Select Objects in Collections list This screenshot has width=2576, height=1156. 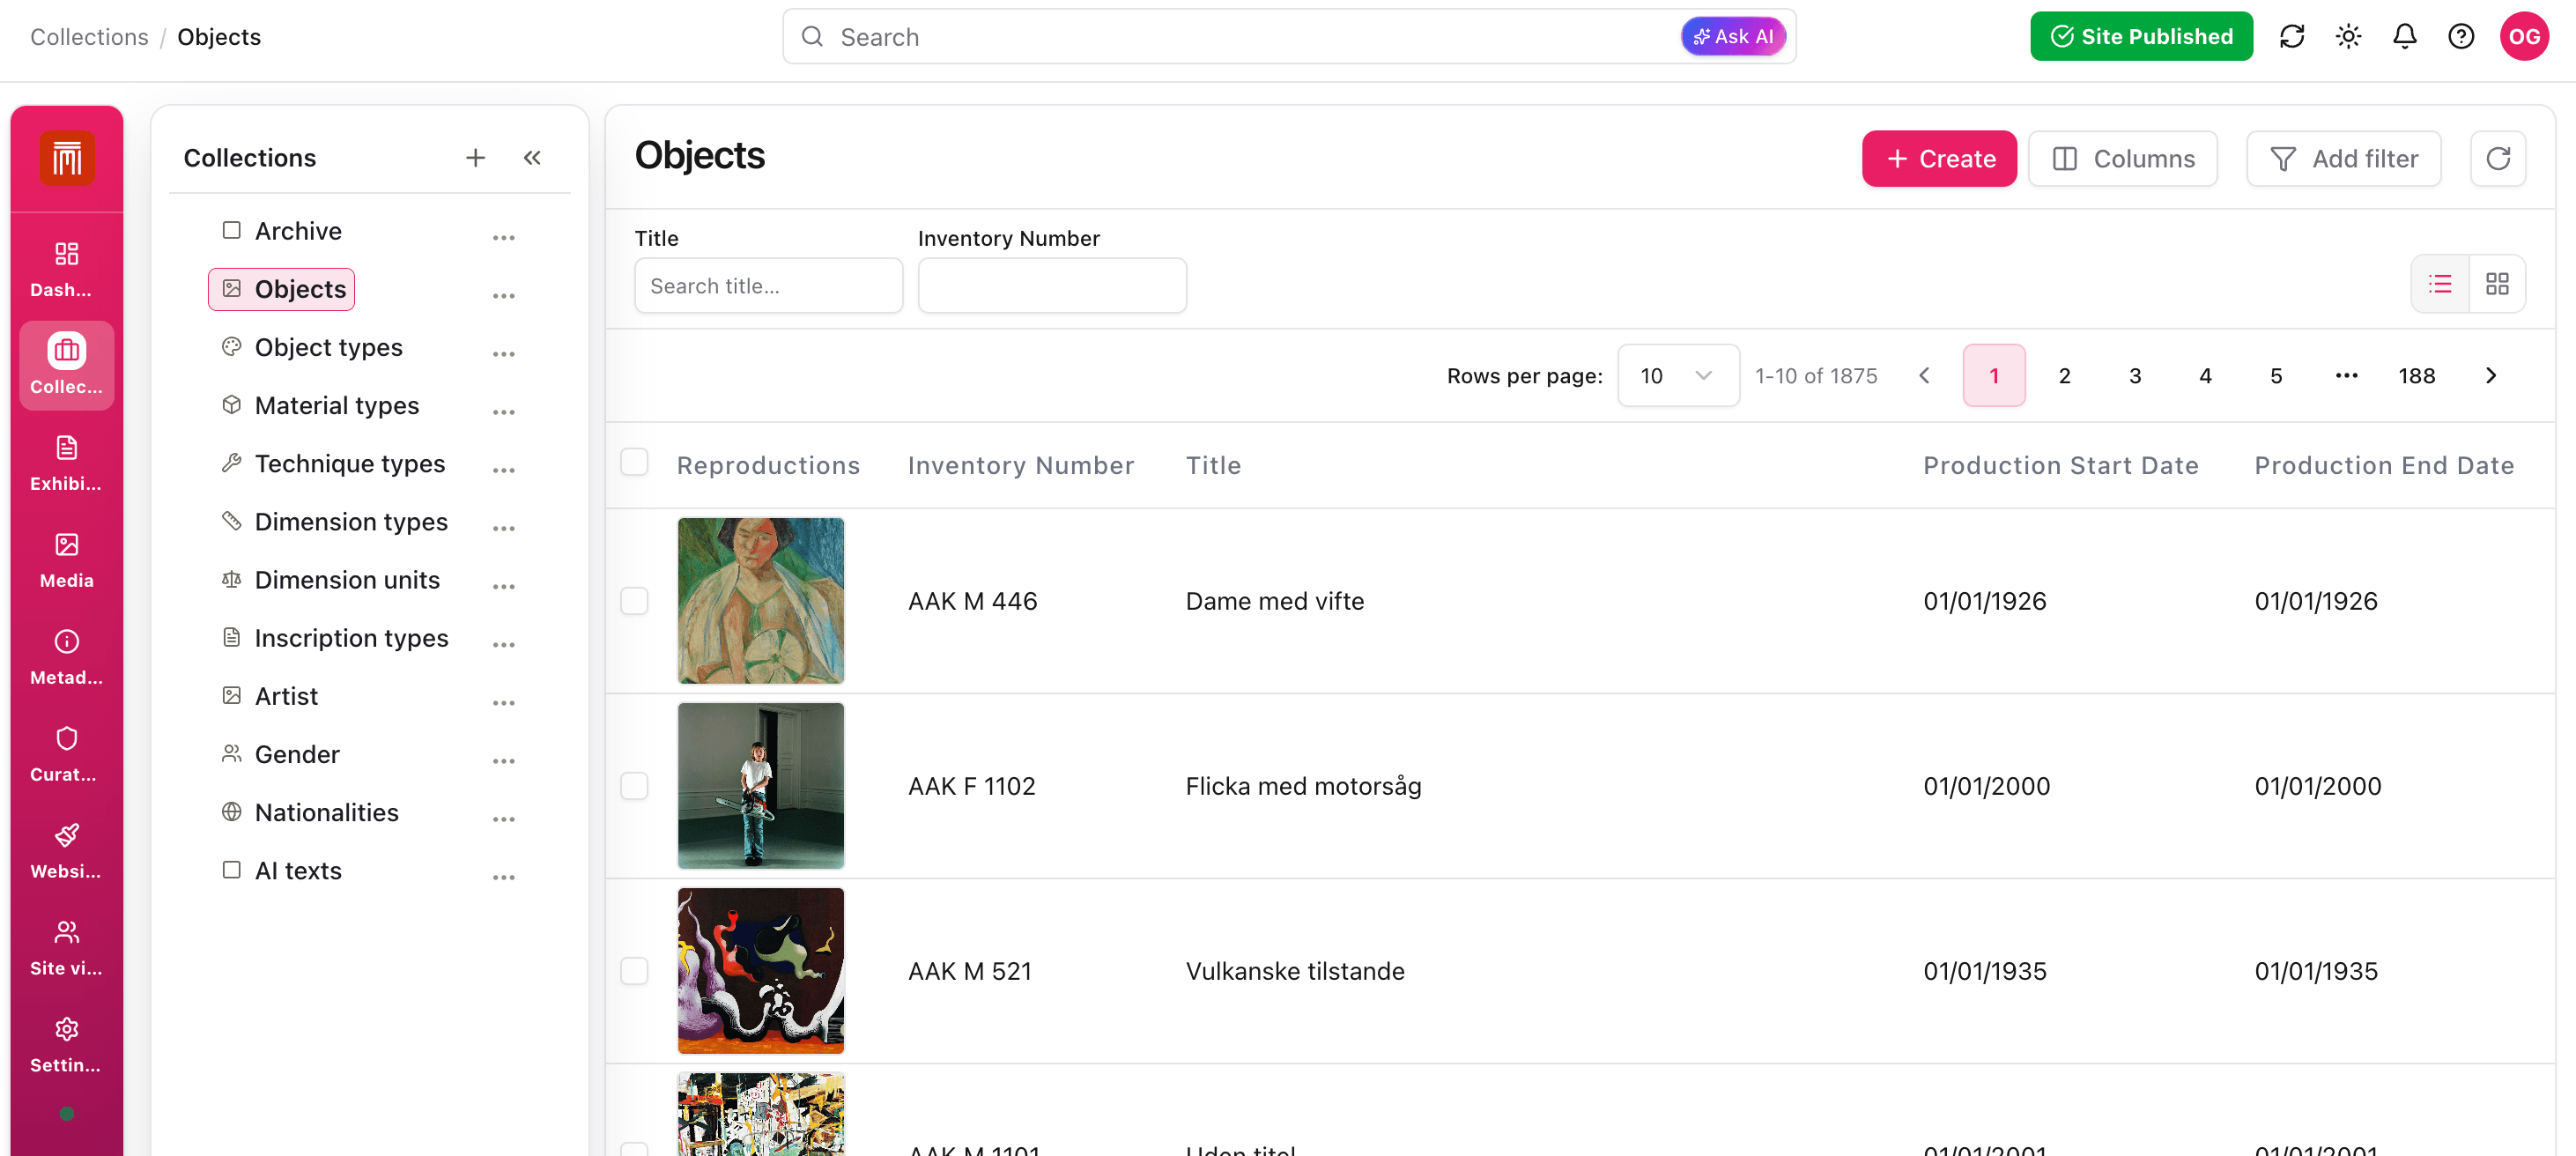[281, 289]
